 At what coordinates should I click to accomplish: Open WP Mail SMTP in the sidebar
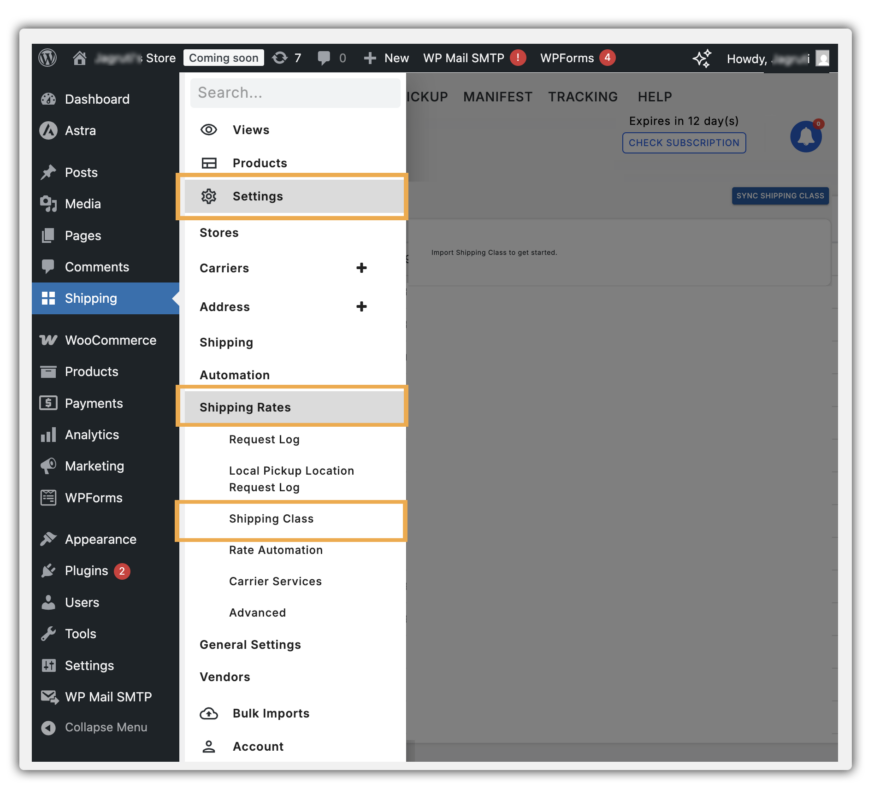click(x=108, y=696)
